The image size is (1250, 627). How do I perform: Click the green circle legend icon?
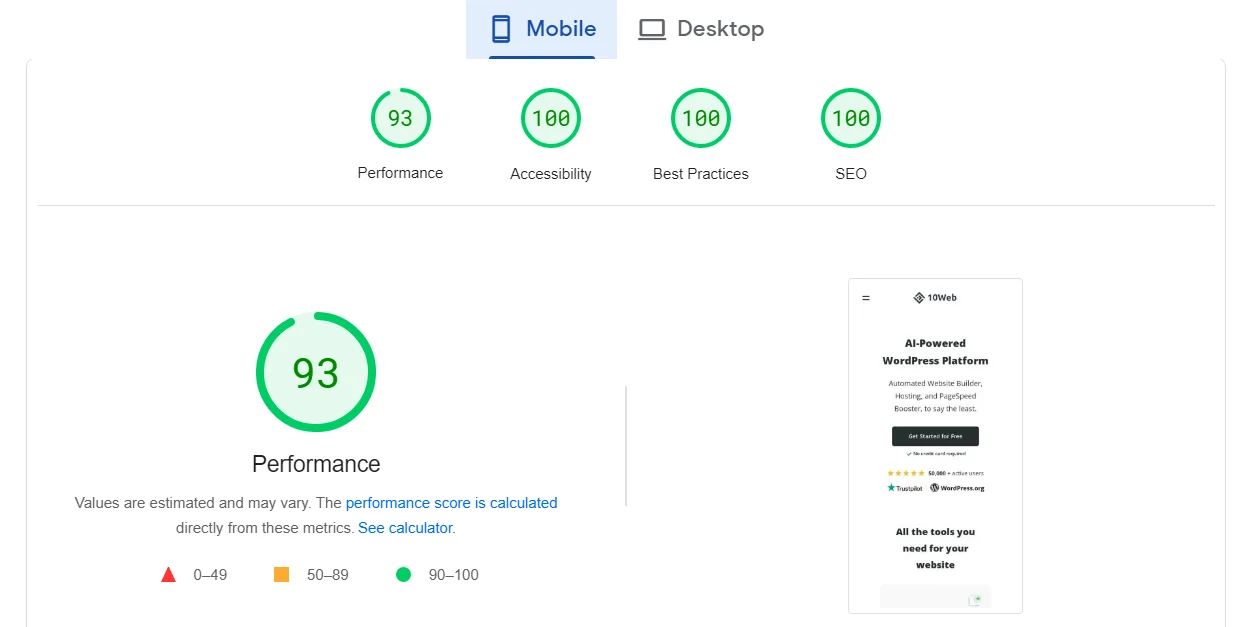pos(403,575)
